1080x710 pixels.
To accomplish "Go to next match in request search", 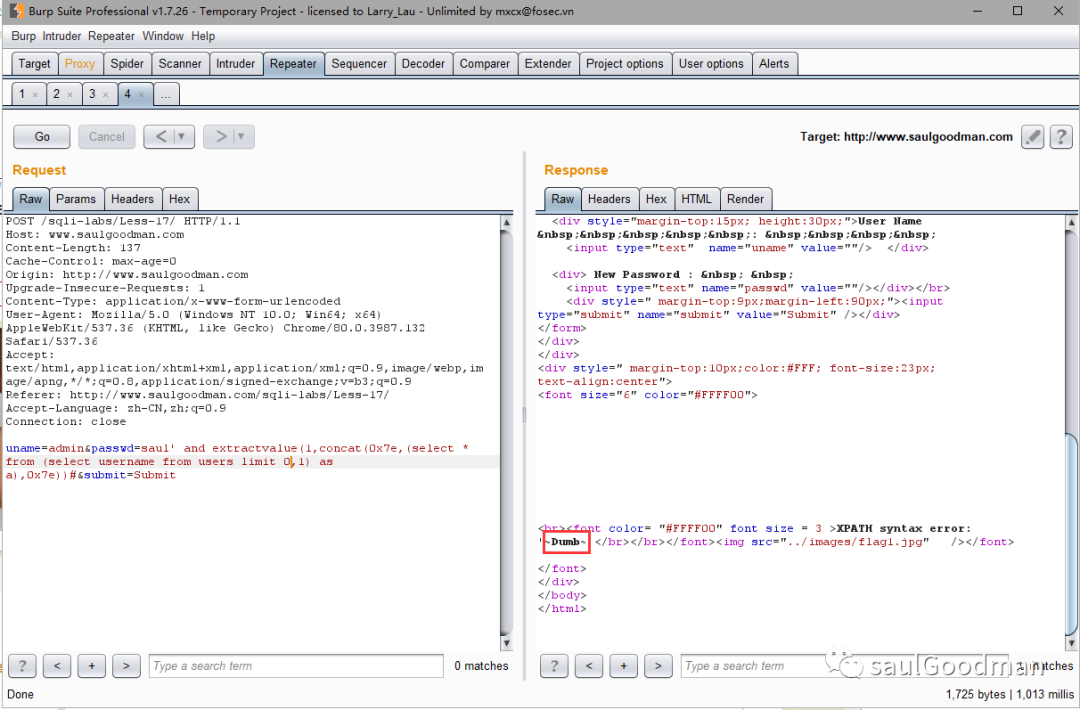I will tap(126, 666).
